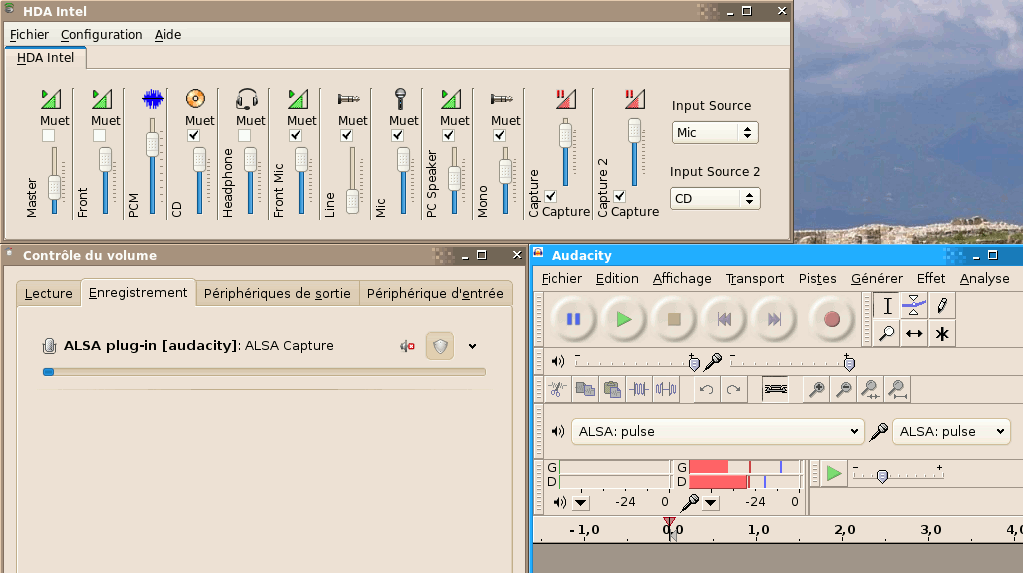Click the Redo arrow in Audacity
The image size is (1023, 573).
(x=733, y=390)
